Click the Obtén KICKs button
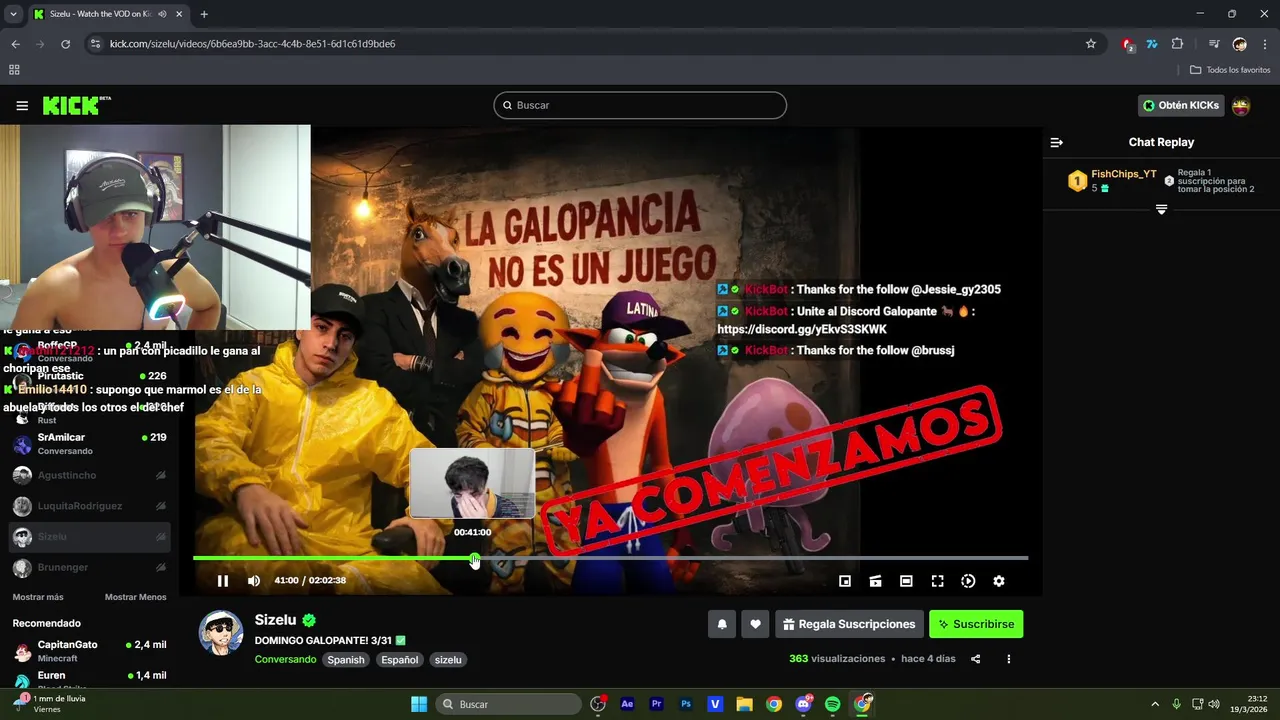The width and height of the screenshot is (1280, 720). [1181, 105]
